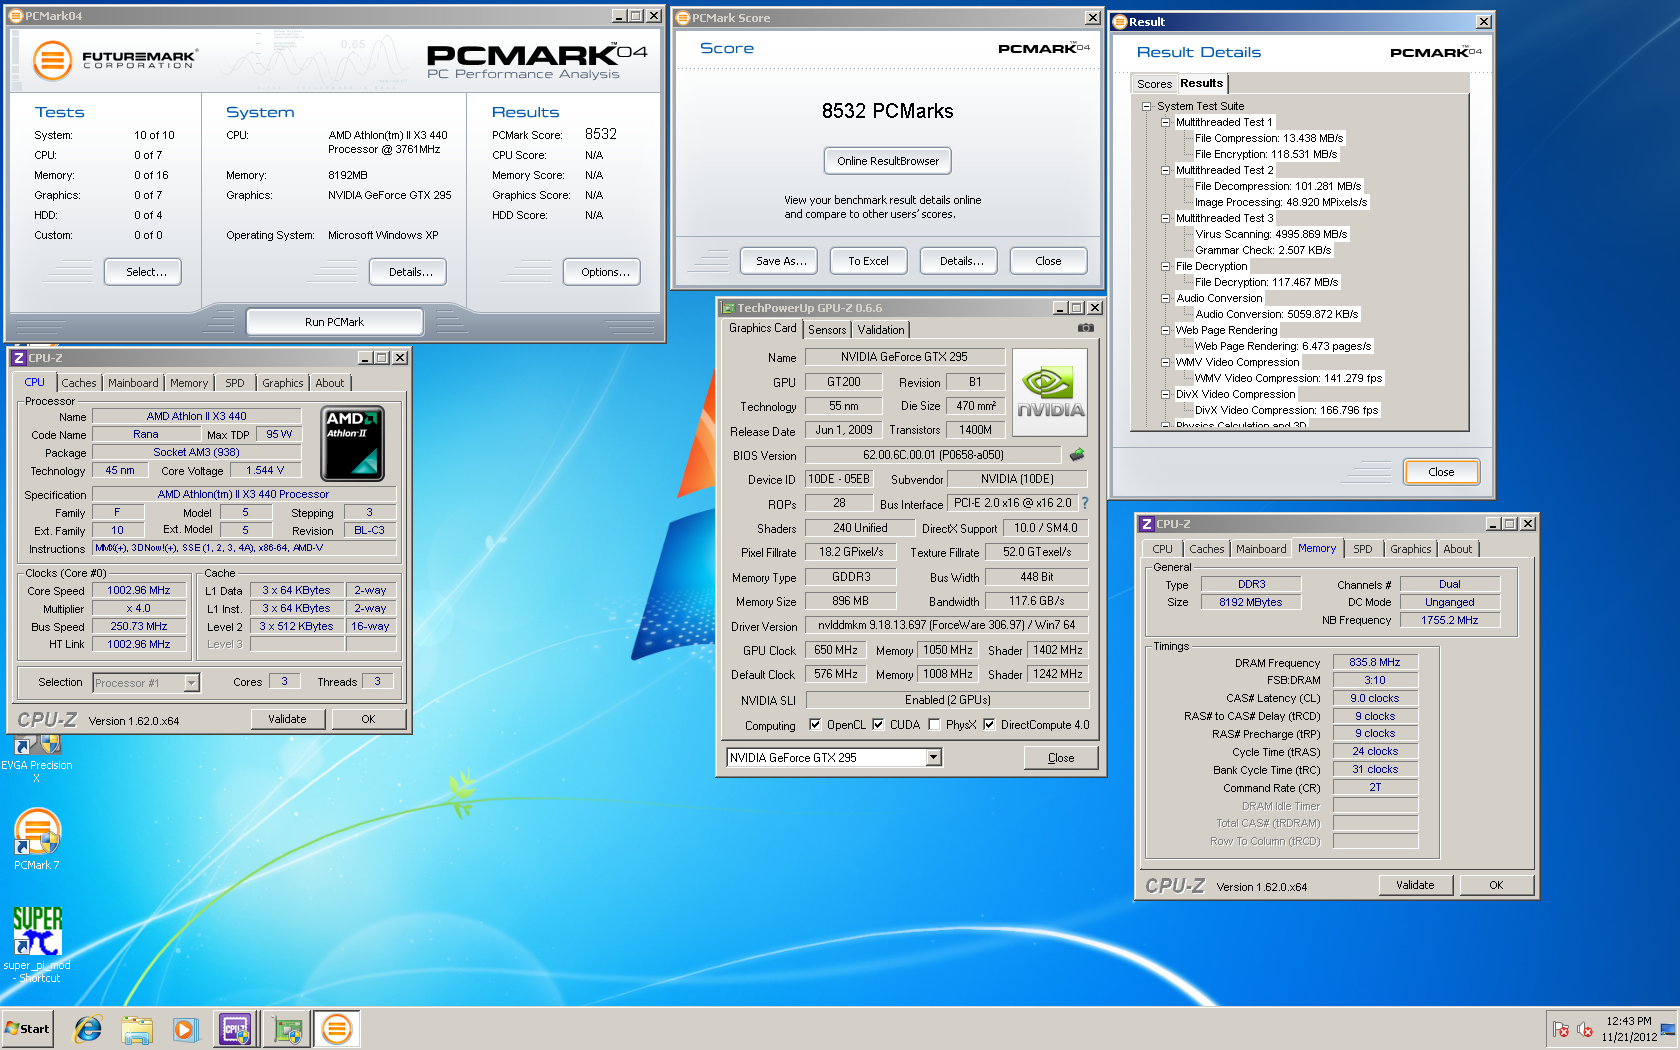Click the Result window title bar icon
Image resolution: width=1680 pixels, height=1050 pixels.
(1120, 21)
